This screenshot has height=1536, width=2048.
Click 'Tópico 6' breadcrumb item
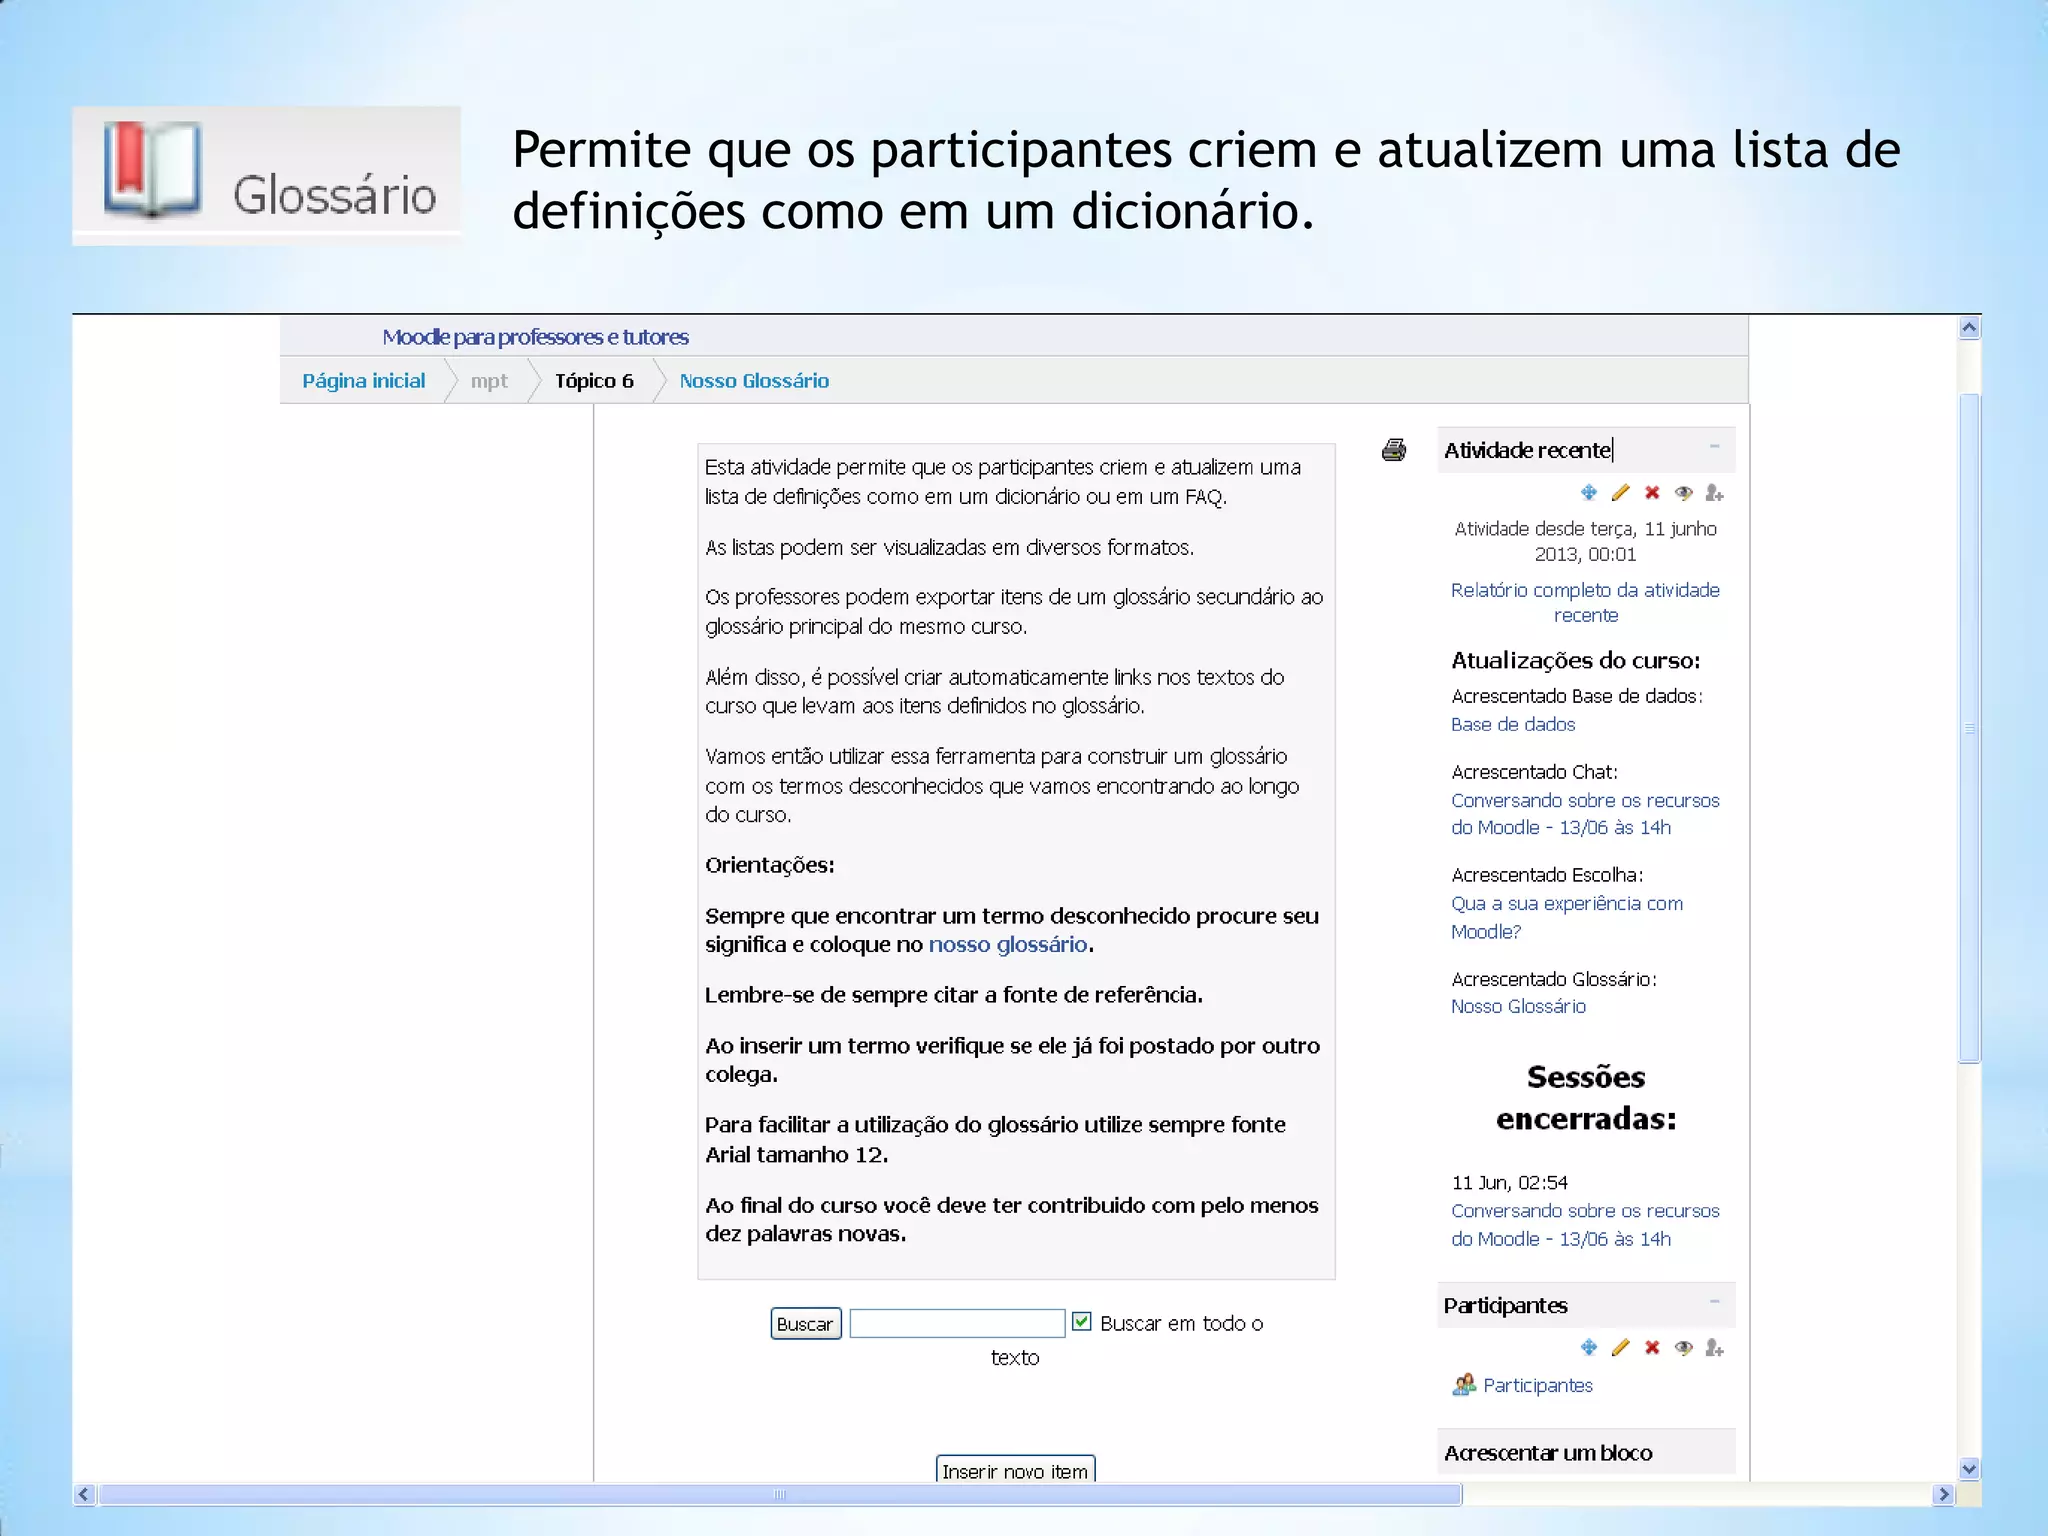pos(594,381)
